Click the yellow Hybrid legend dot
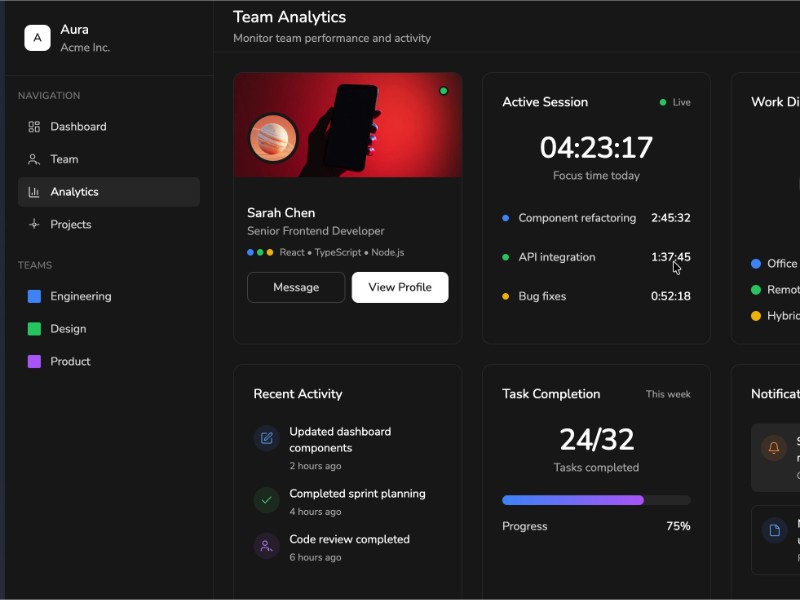Screen dimensions: 800x600 (x=756, y=316)
